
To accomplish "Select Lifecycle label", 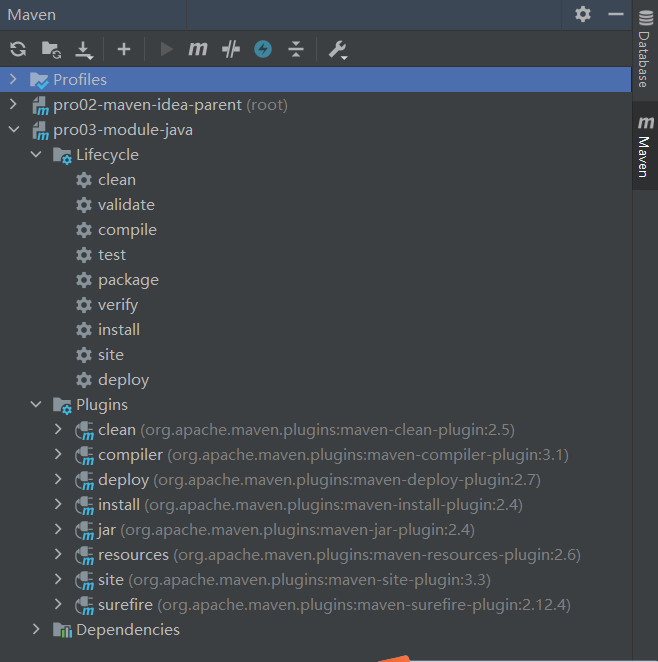I will pos(107,155).
